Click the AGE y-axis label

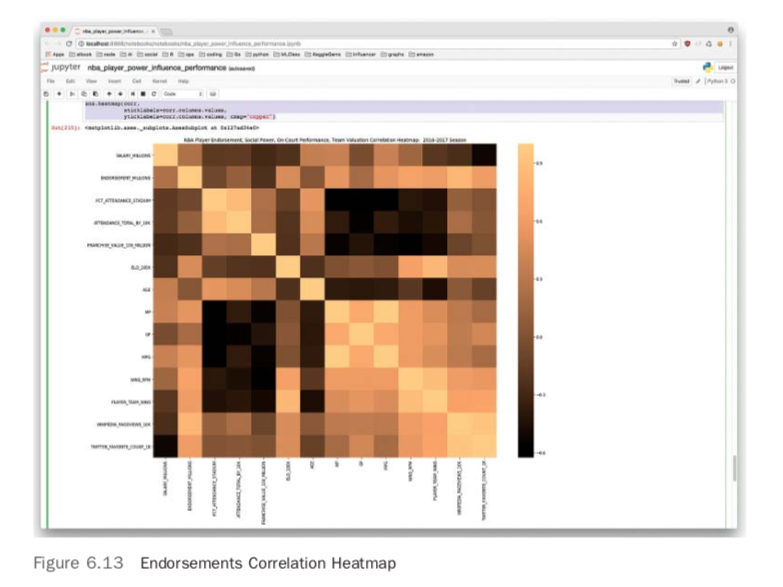coord(146,290)
